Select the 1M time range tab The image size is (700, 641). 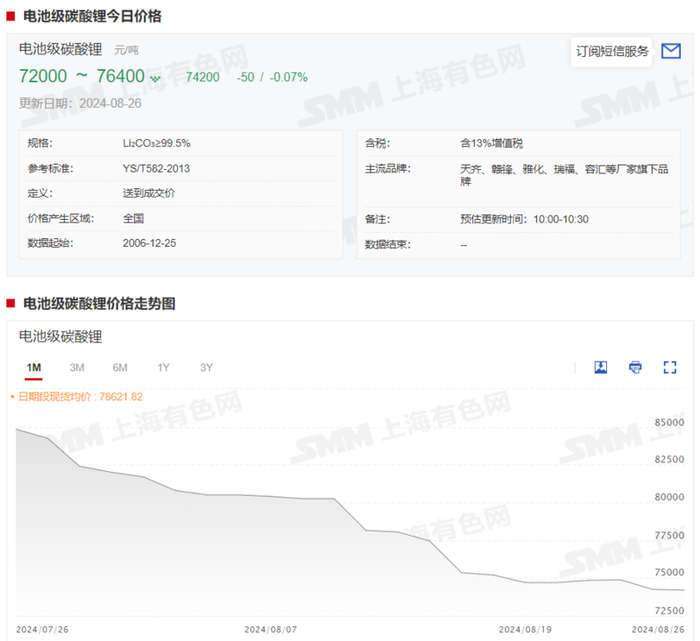click(33, 367)
